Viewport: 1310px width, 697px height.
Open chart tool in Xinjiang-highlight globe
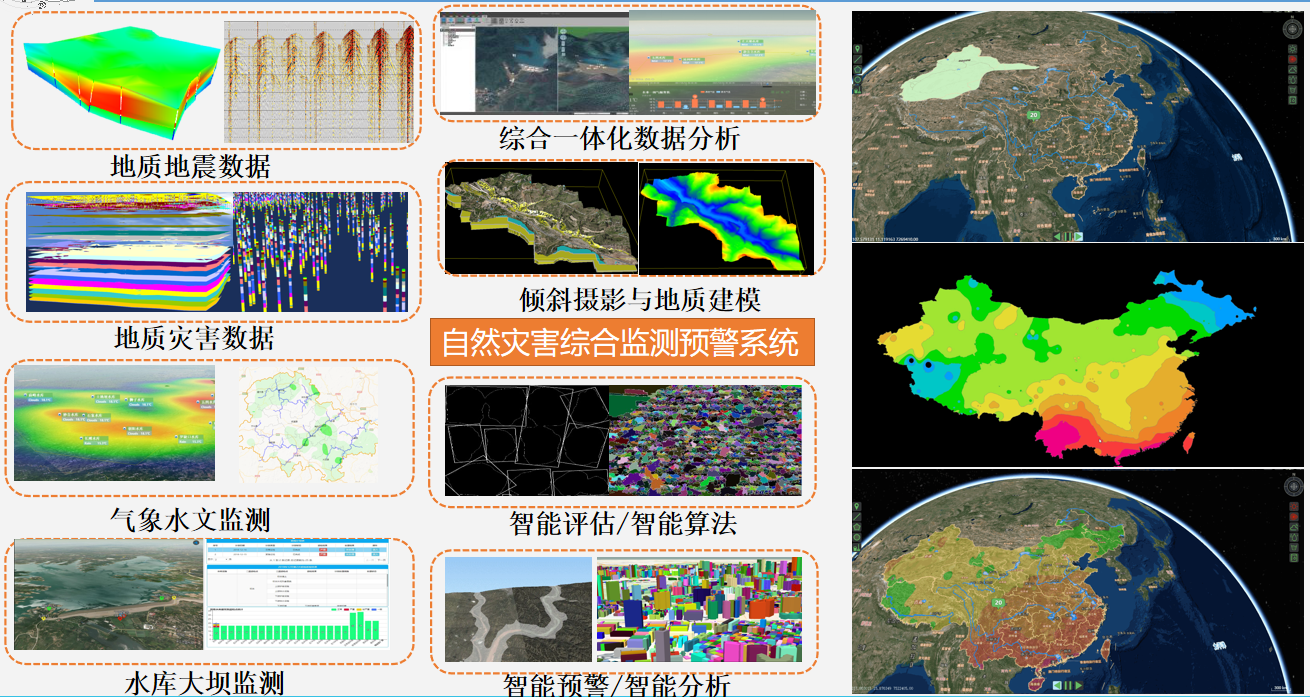(x=857, y=89)
